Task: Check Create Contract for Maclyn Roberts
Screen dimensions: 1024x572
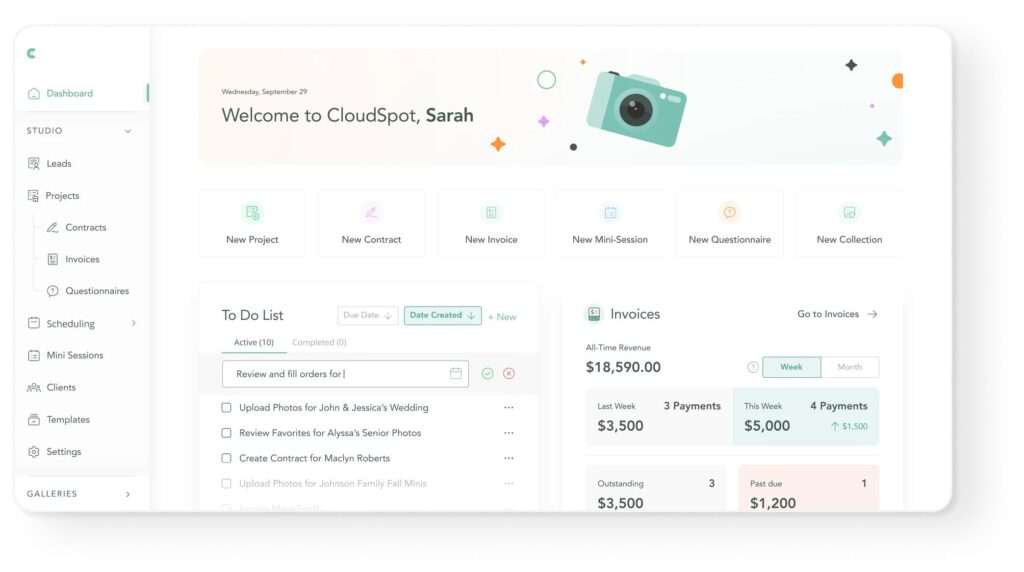Action: pos(226,458)
